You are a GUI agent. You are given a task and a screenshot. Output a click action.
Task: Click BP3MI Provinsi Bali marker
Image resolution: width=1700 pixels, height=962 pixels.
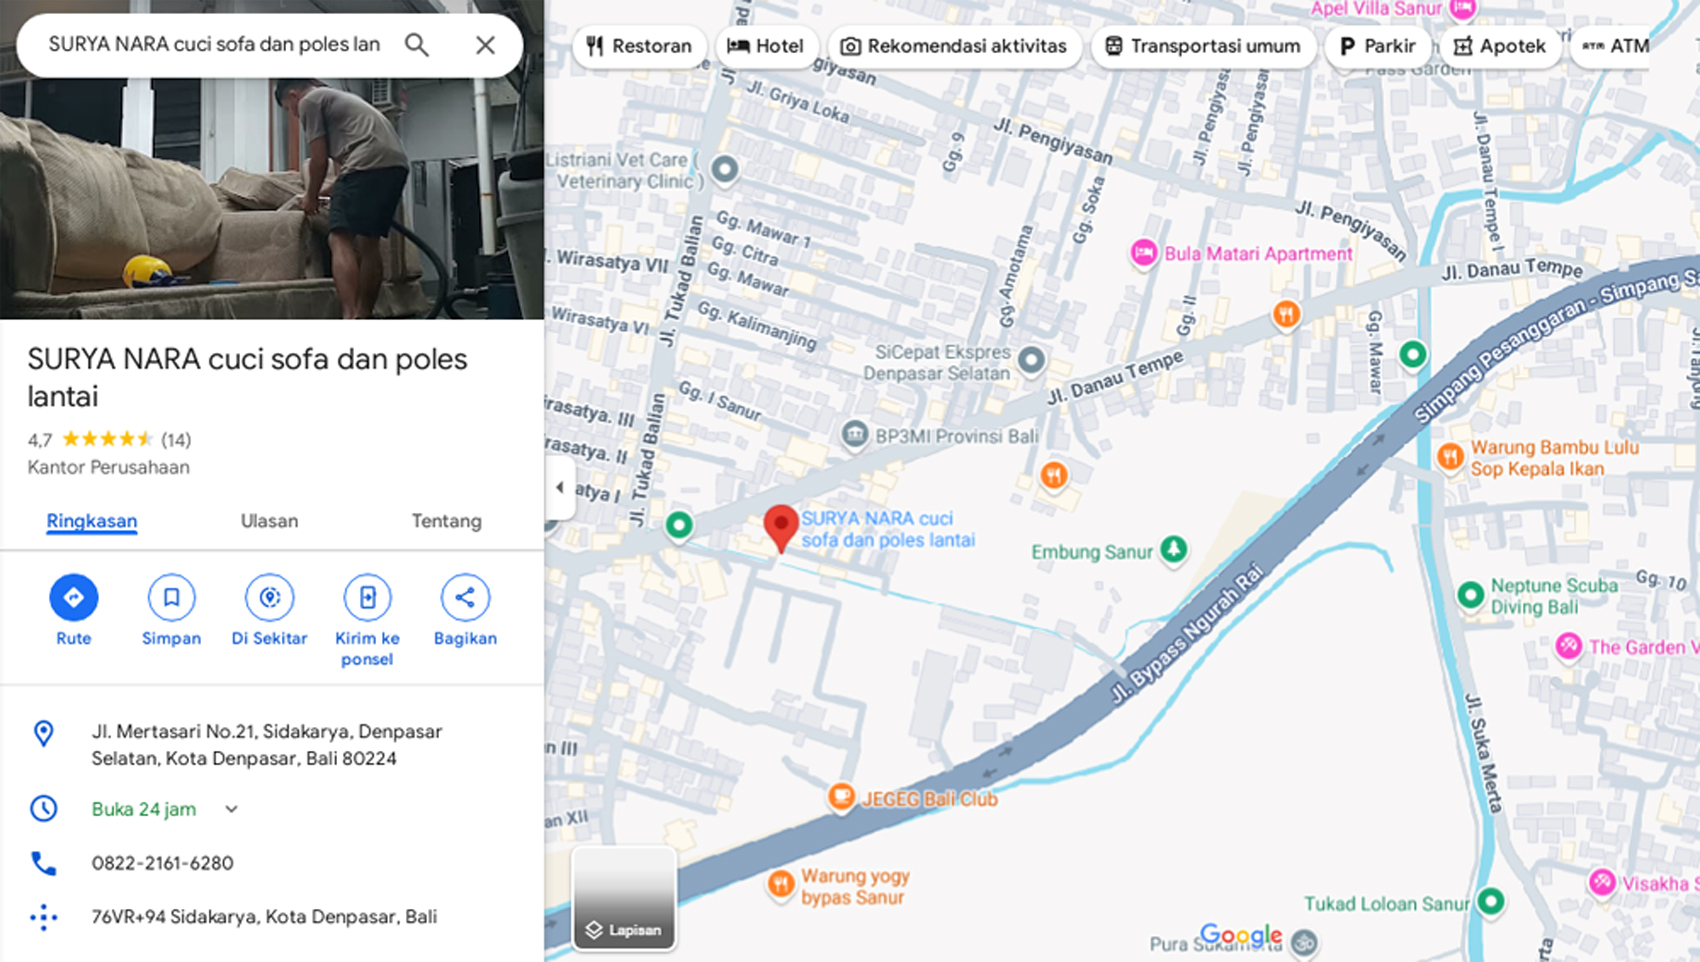coord(854,434)
